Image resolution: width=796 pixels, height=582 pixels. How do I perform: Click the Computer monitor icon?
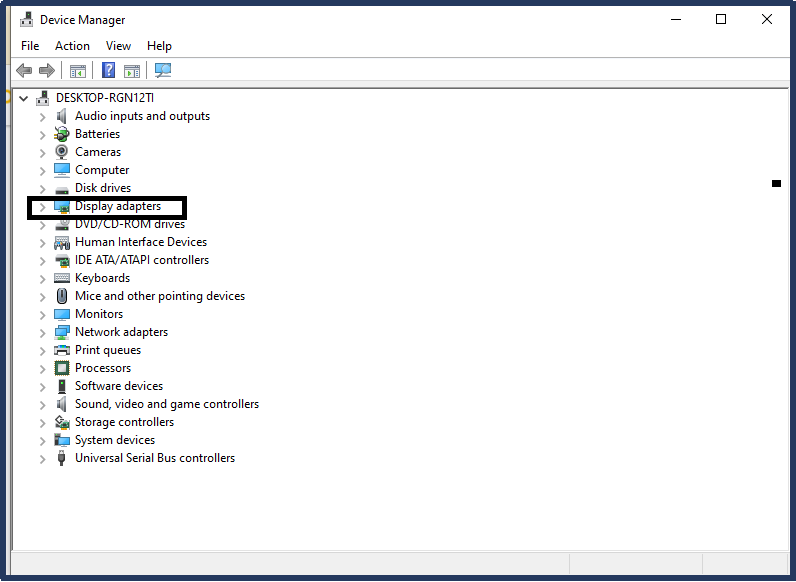[61, 170]
